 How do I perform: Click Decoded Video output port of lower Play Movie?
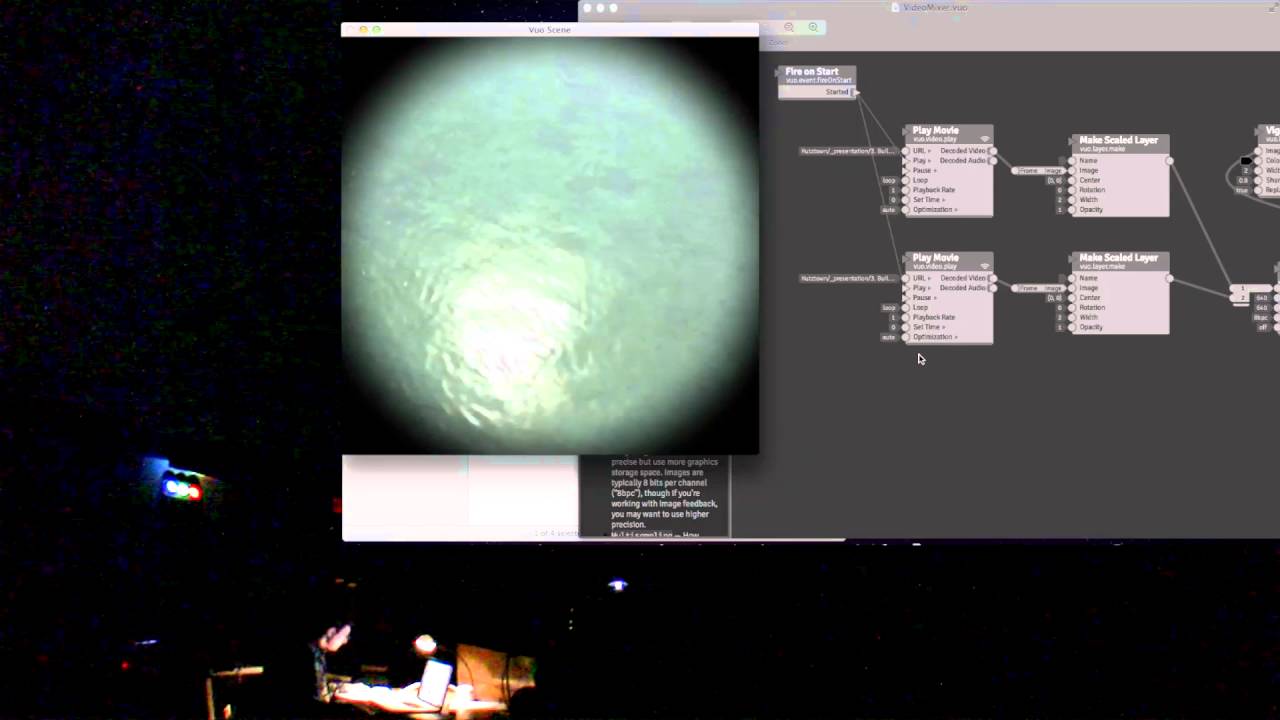[992, 278]
